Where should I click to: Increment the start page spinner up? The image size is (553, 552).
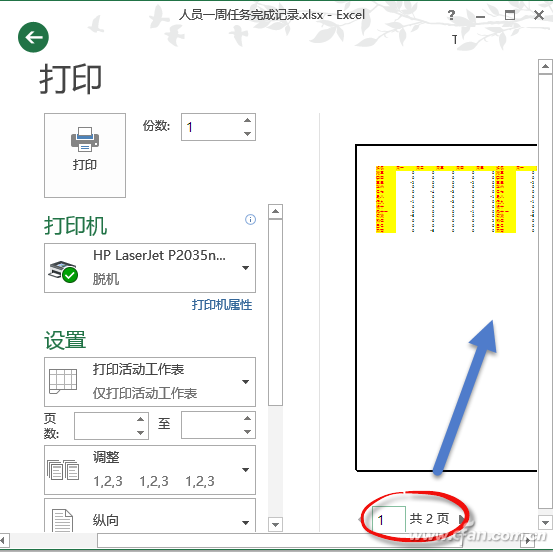pyautogui.click(x=140, y=419)
